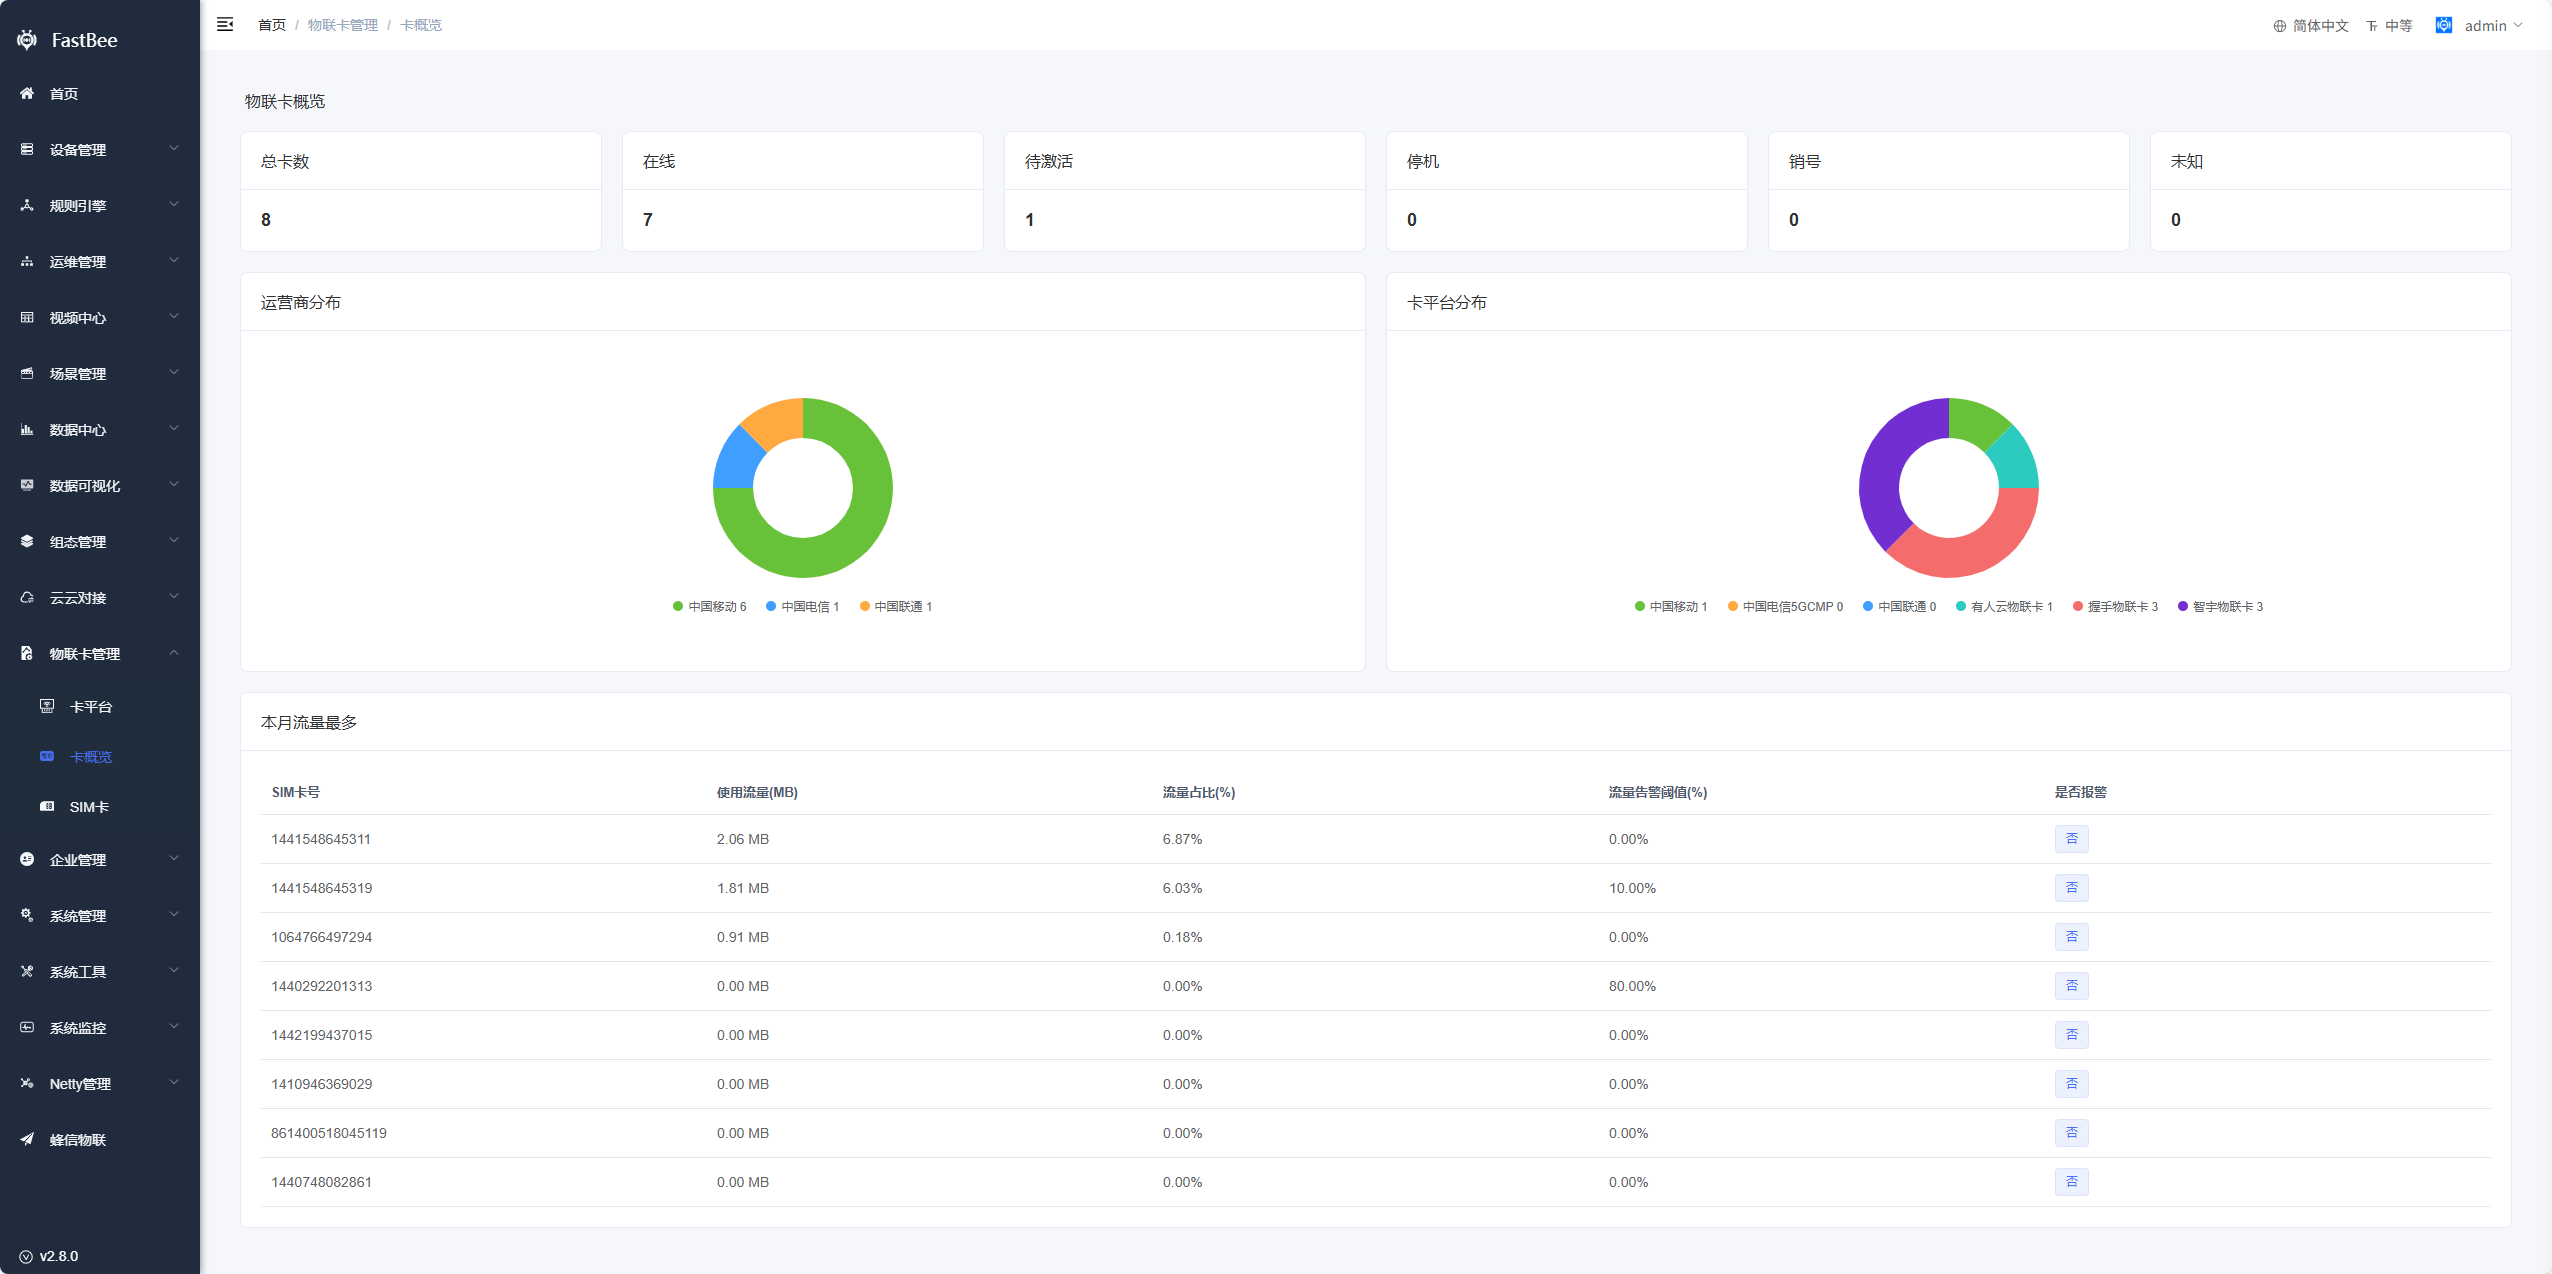
Task: Click the admin avatar icon
Action: coord(2443,25)
